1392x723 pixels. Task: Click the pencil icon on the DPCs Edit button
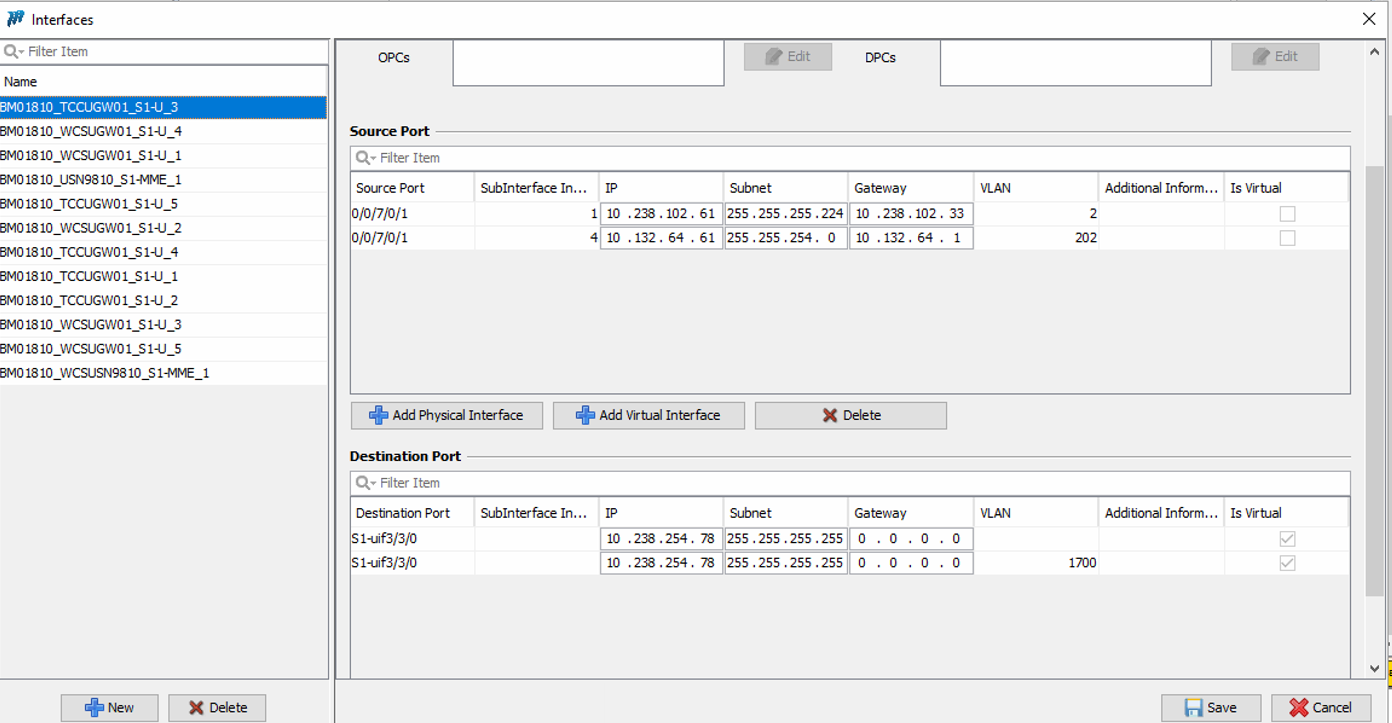click(x=1261, y=57)
